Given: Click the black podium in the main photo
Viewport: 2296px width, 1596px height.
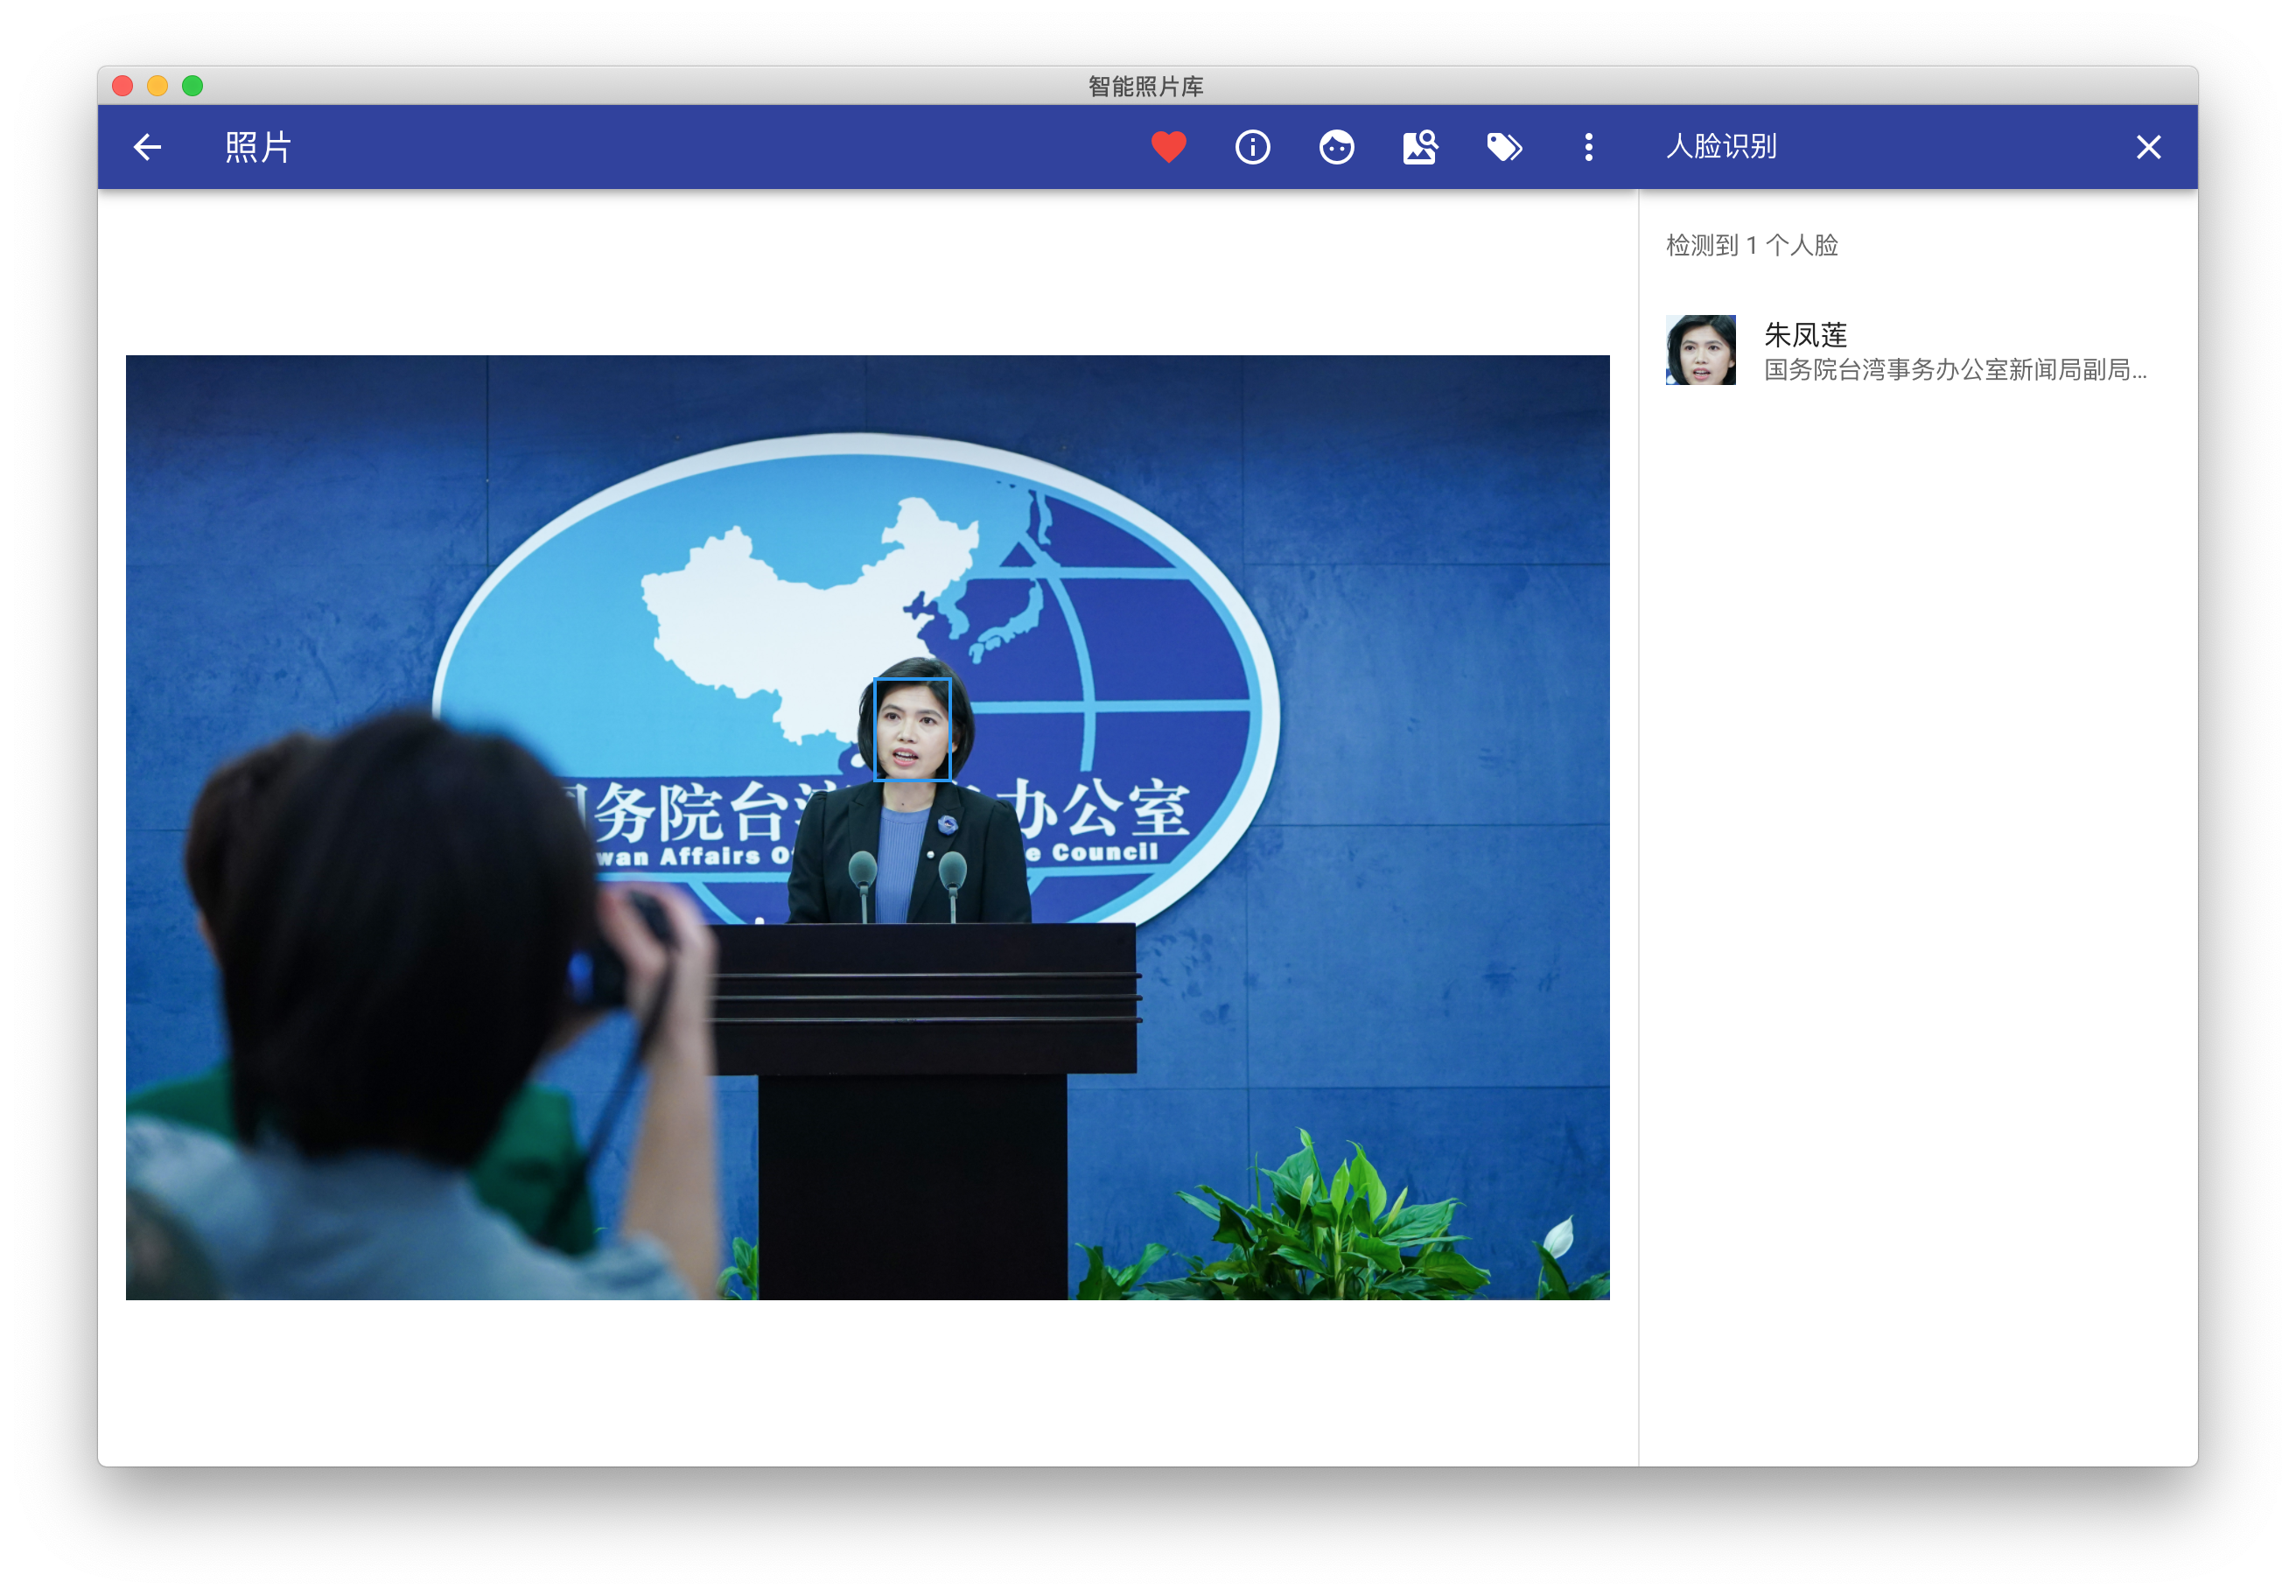Looking at the screenshot, I should click(912, 1100).
